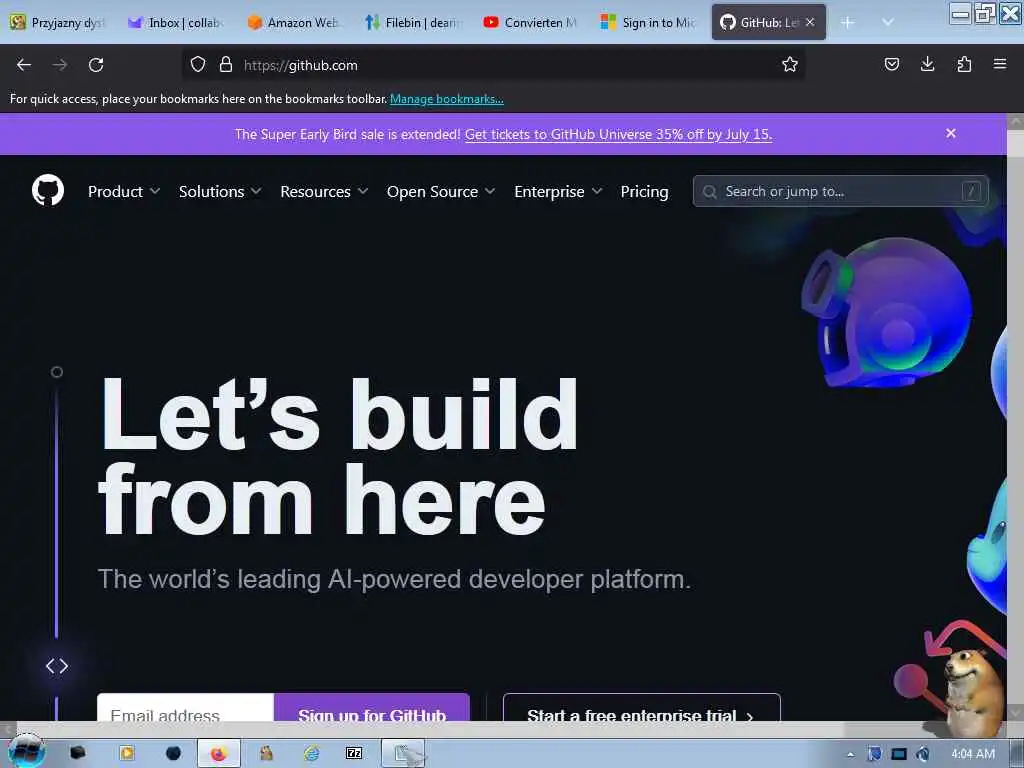Open Internet Explorer from the taskbar

pyautogui.click(x=312, y=754)
